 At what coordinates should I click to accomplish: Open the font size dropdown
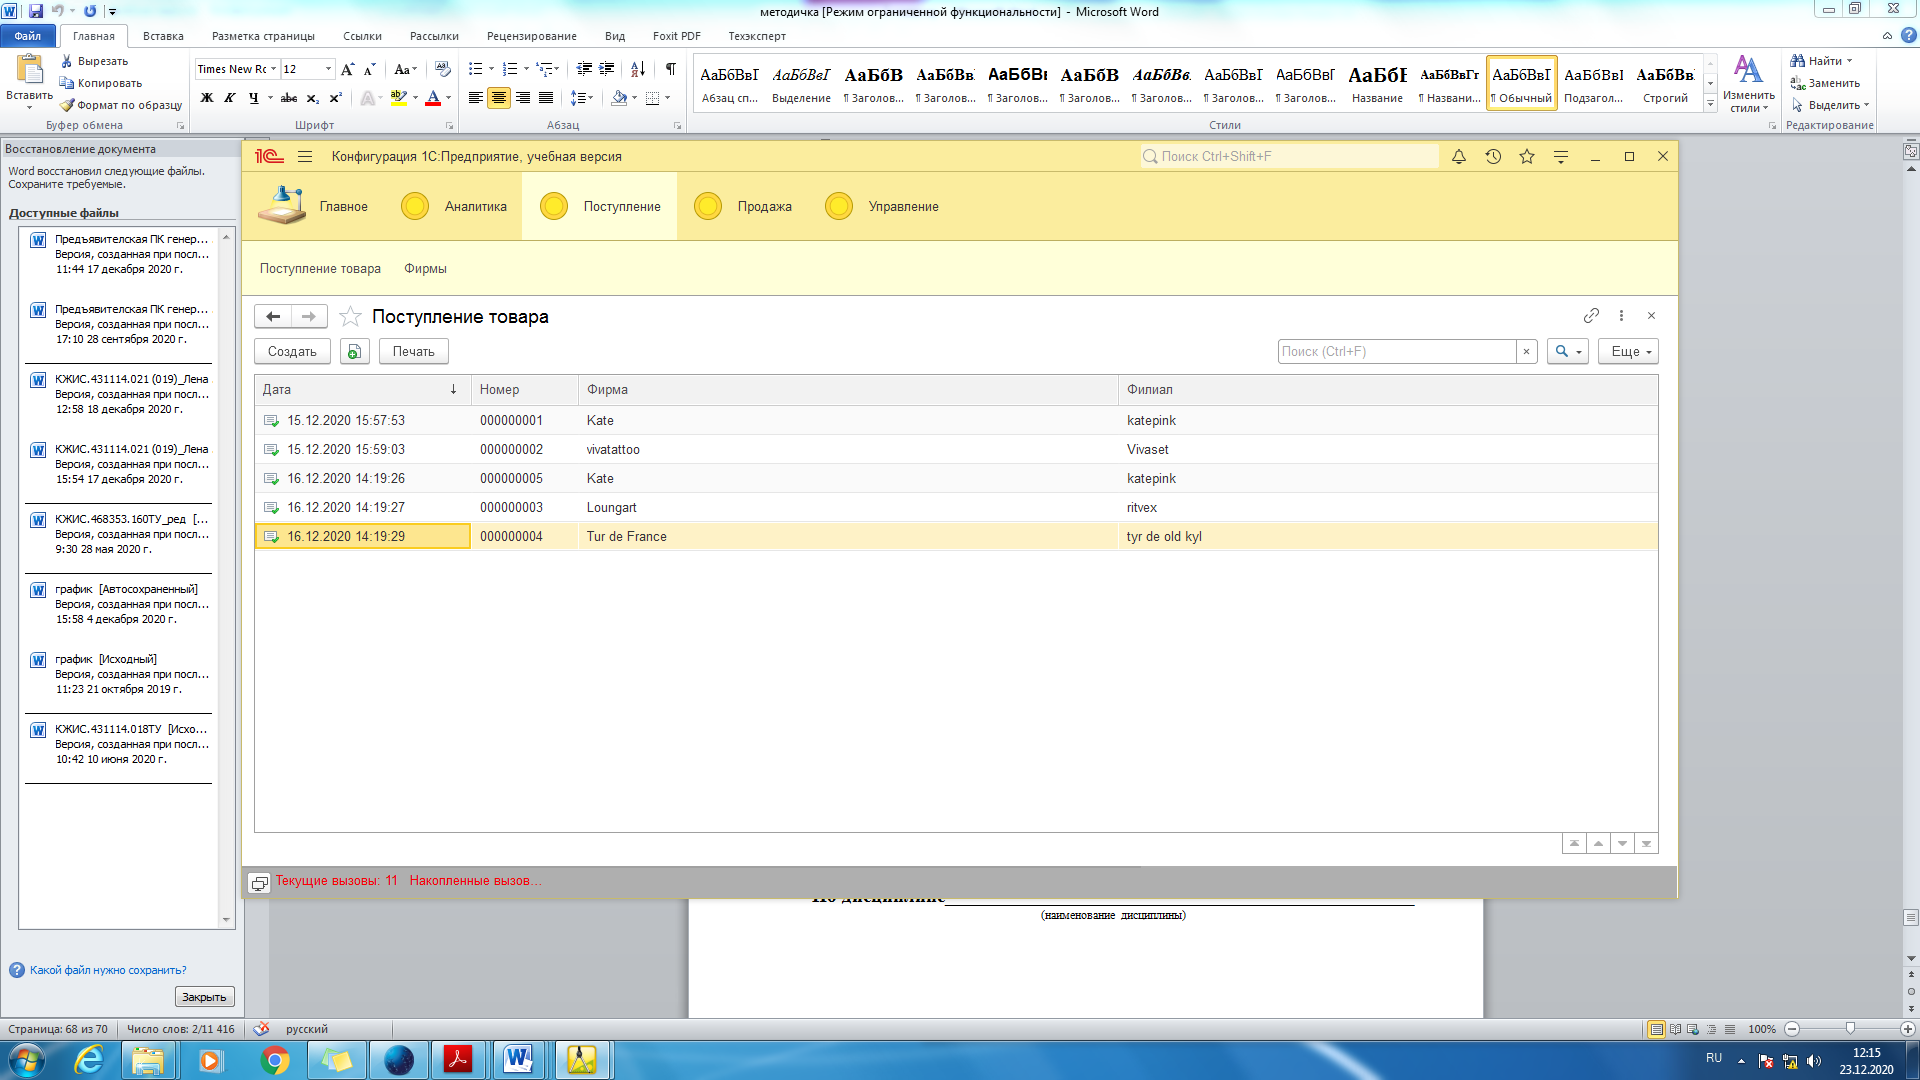click(x=328, y=69)
